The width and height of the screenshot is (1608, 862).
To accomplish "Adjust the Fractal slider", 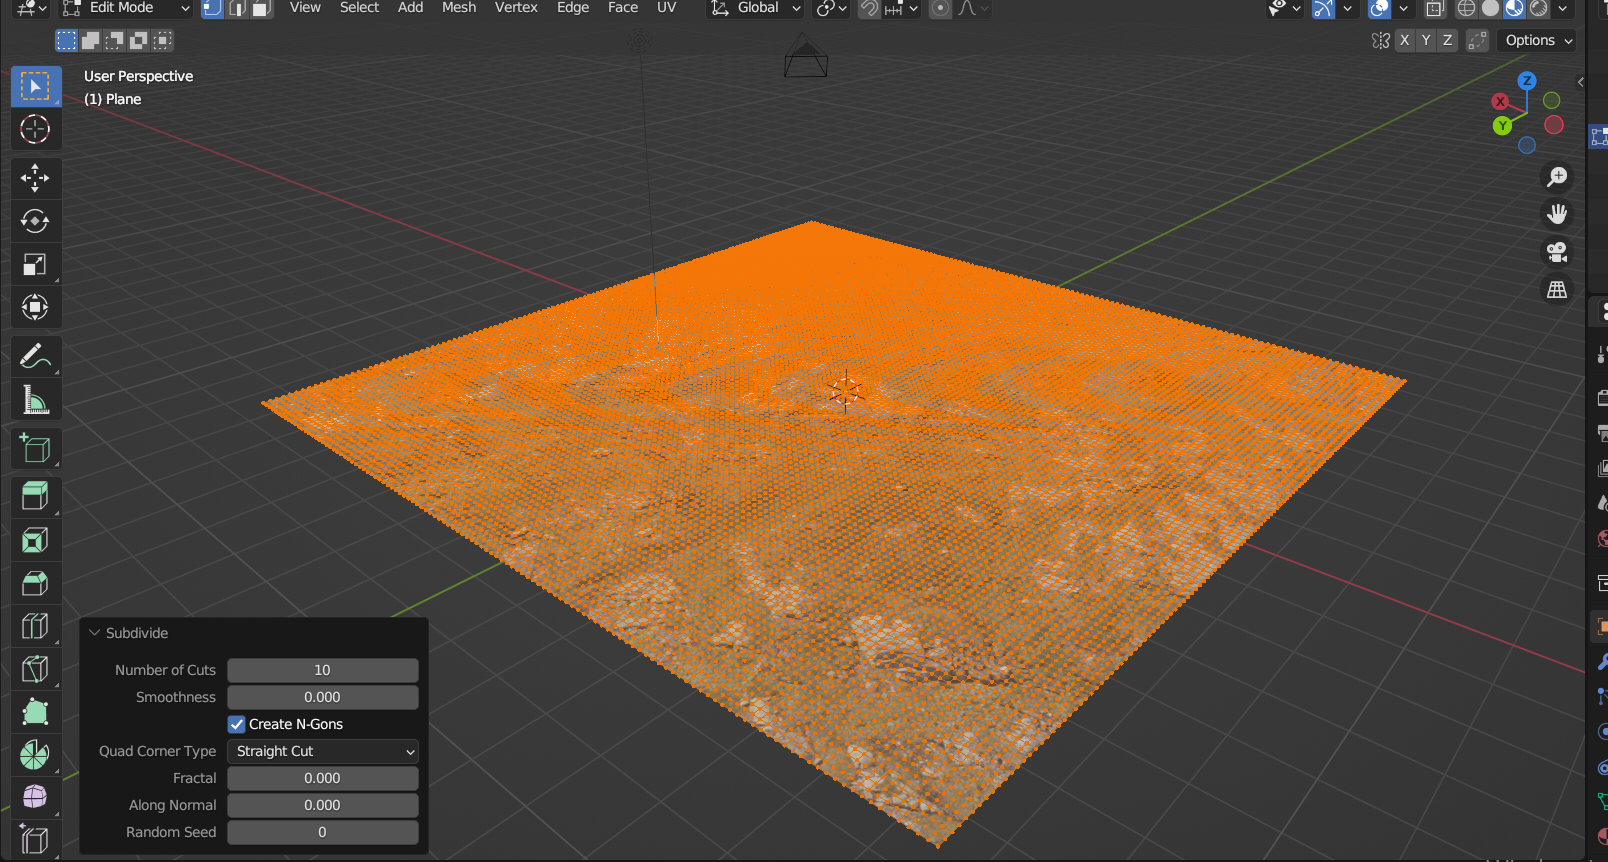I will pos(323,778).
